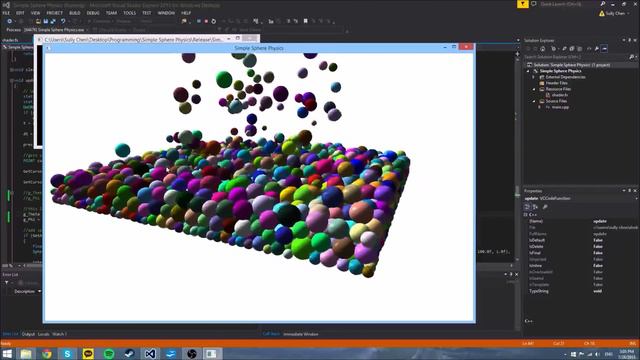Click the TypeString property row

pyautogui.click(x=580, y=291)
